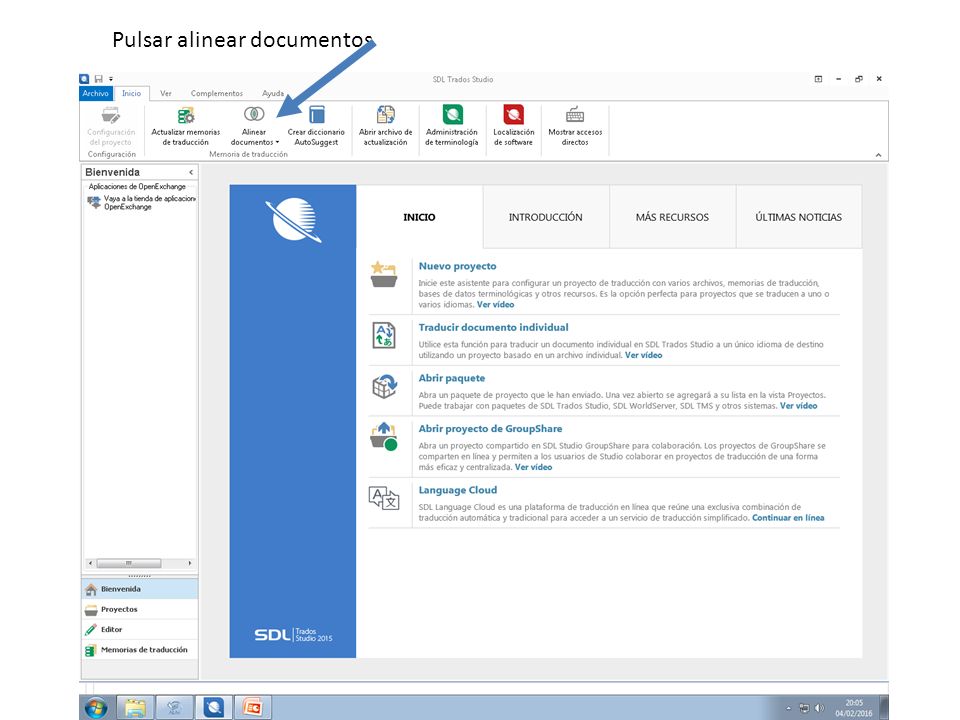960x720 pixels.
Task: Click the Traducir documento individual icon
Action: 384,336
